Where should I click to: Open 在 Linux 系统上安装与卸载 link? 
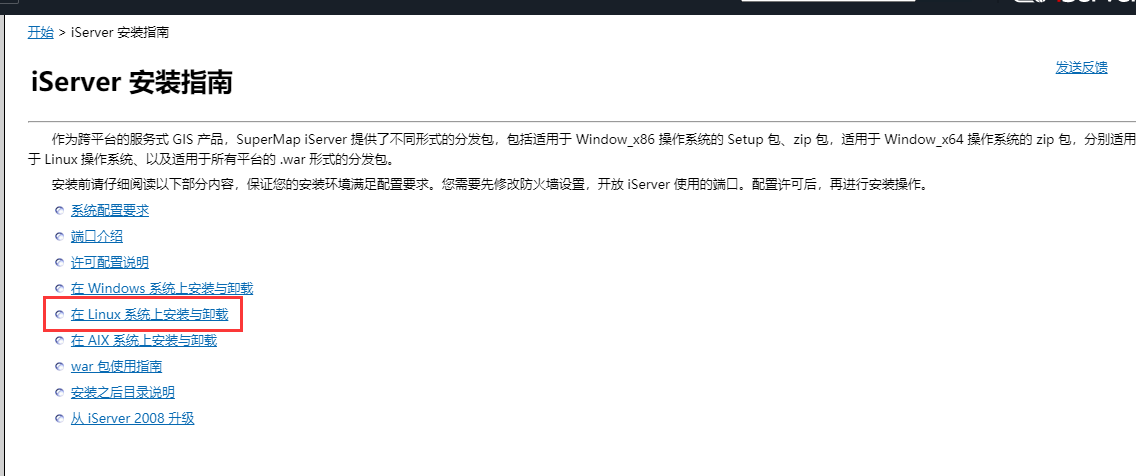[149, 314]
